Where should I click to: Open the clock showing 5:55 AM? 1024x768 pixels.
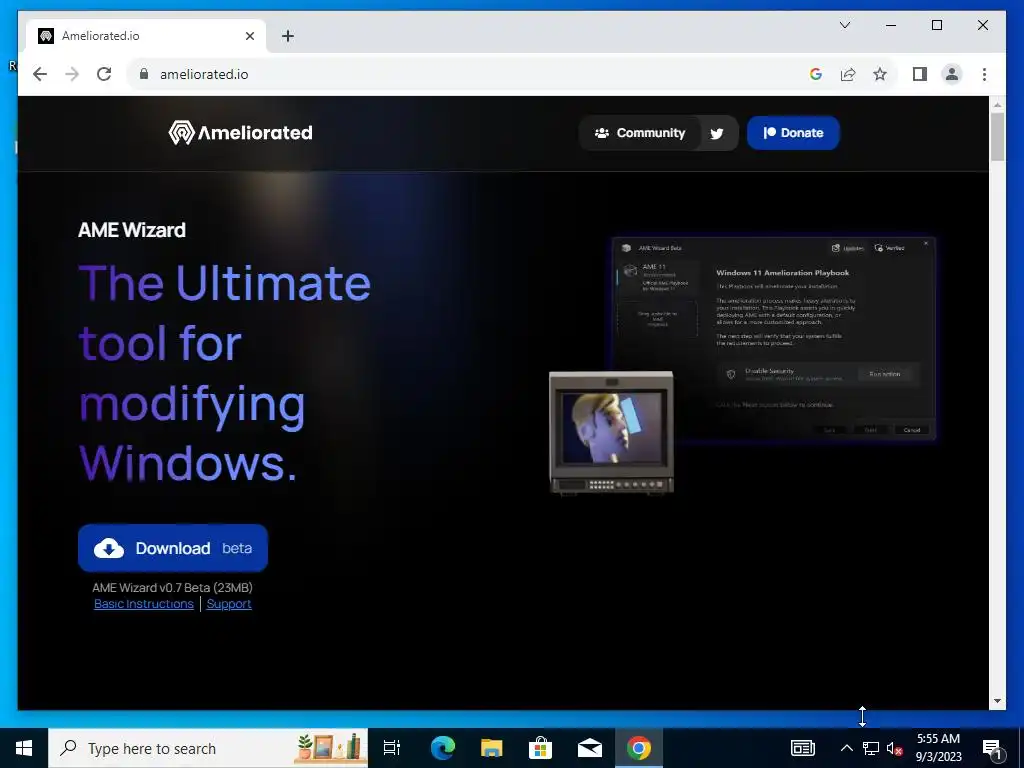click(938, 748)
